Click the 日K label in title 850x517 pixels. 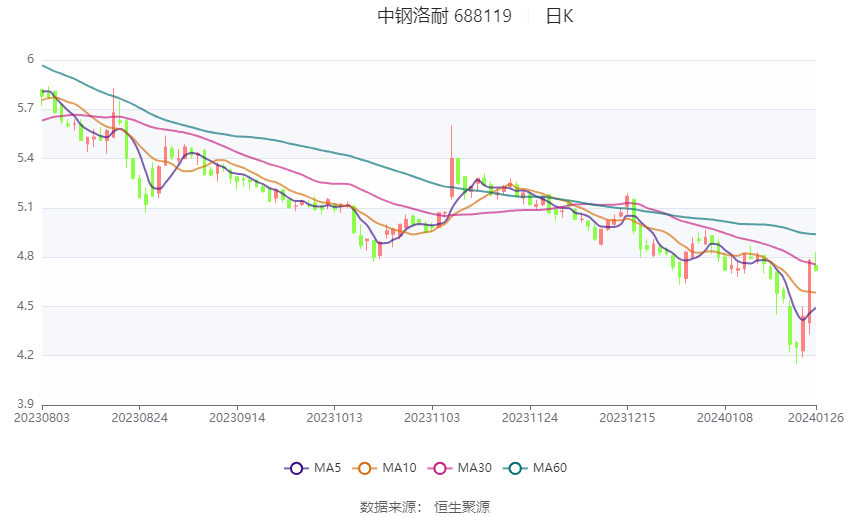pyautogui.click(x=559, y=16)
